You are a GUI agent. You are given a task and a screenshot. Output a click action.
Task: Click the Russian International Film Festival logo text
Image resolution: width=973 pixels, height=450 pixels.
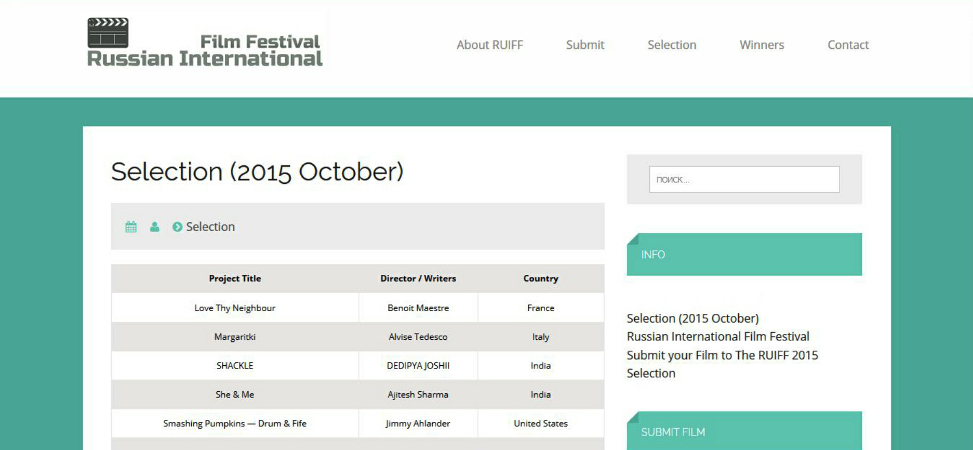click(205, 51)
